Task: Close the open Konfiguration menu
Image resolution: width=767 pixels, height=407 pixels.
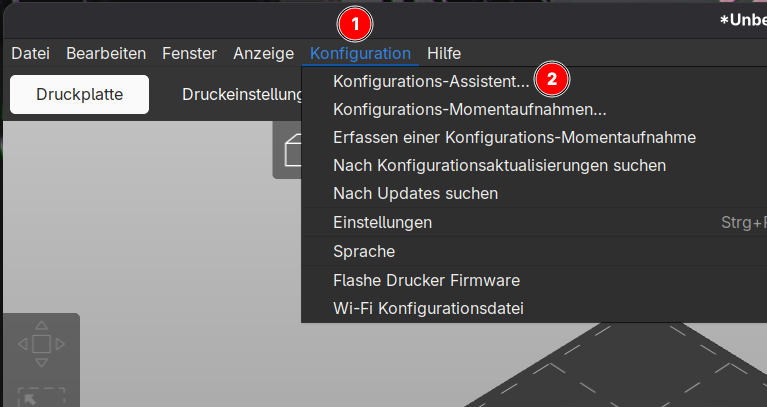Action: click(360, 53)
